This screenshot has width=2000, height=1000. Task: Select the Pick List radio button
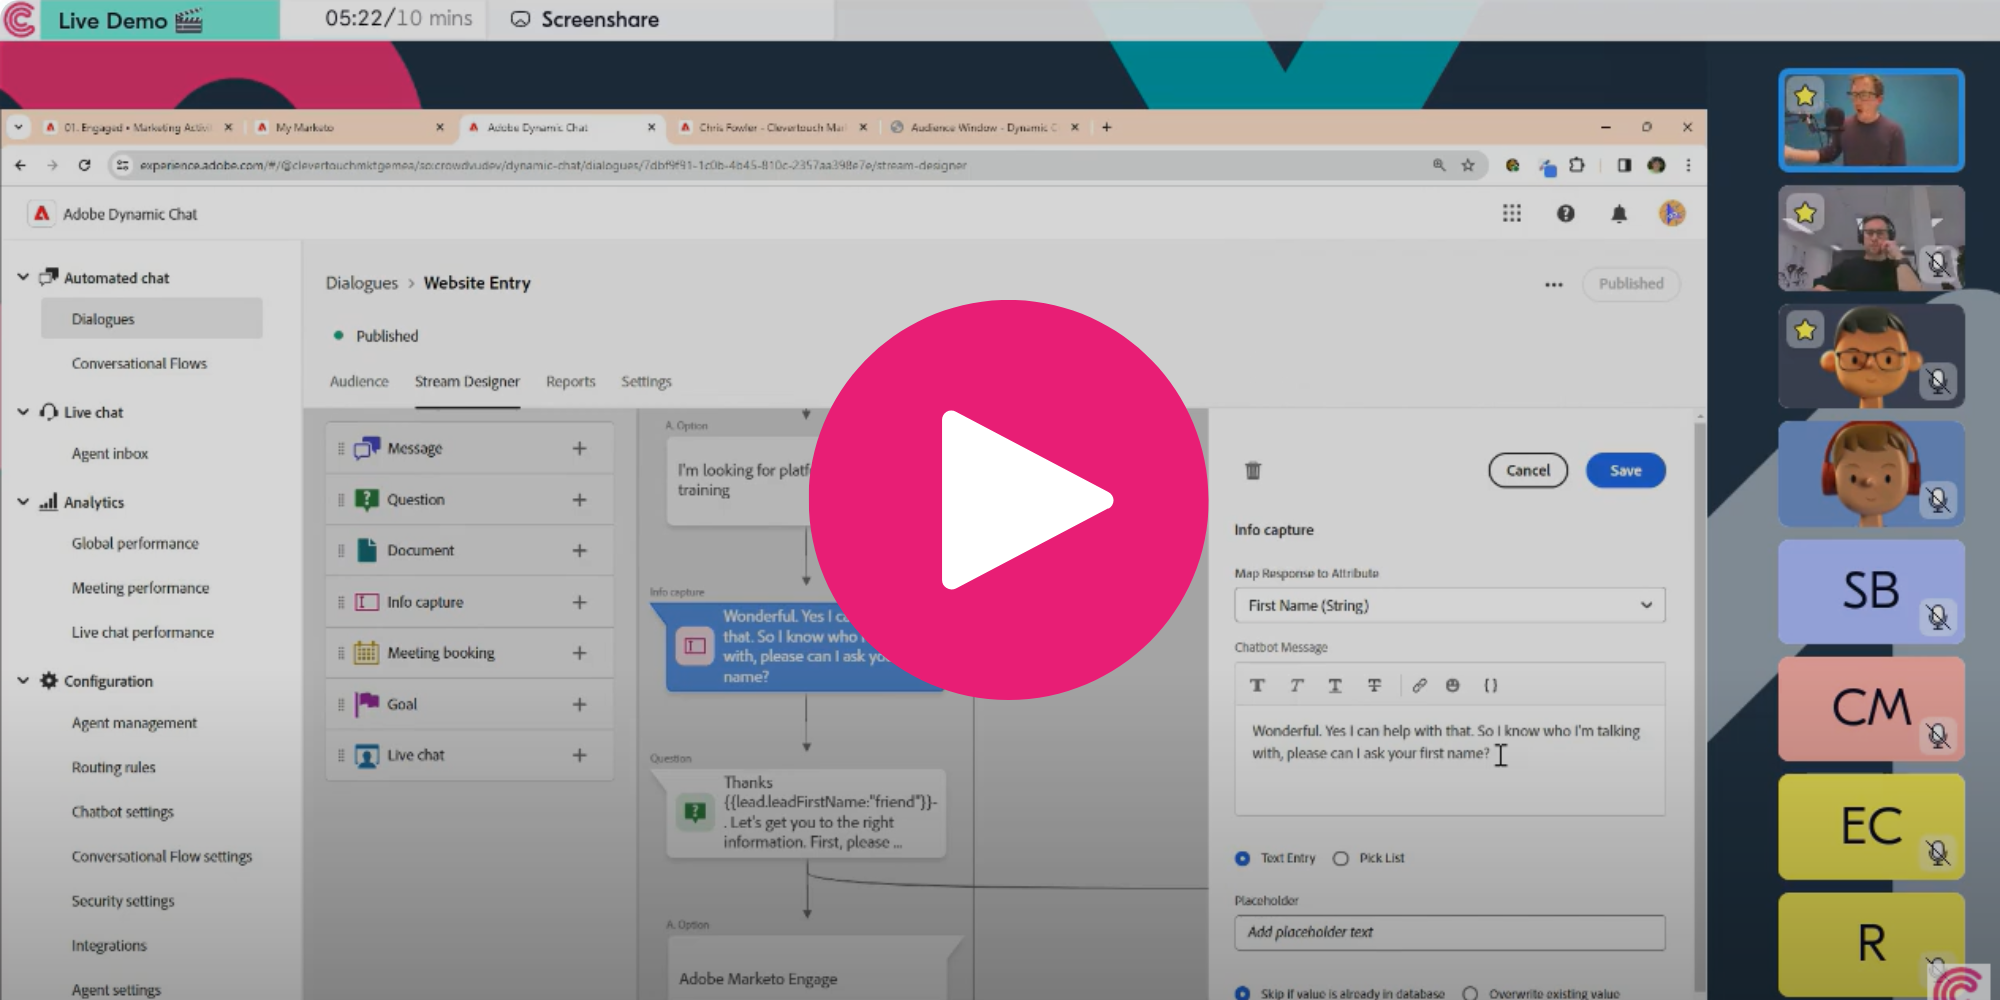coord(1341,858)
